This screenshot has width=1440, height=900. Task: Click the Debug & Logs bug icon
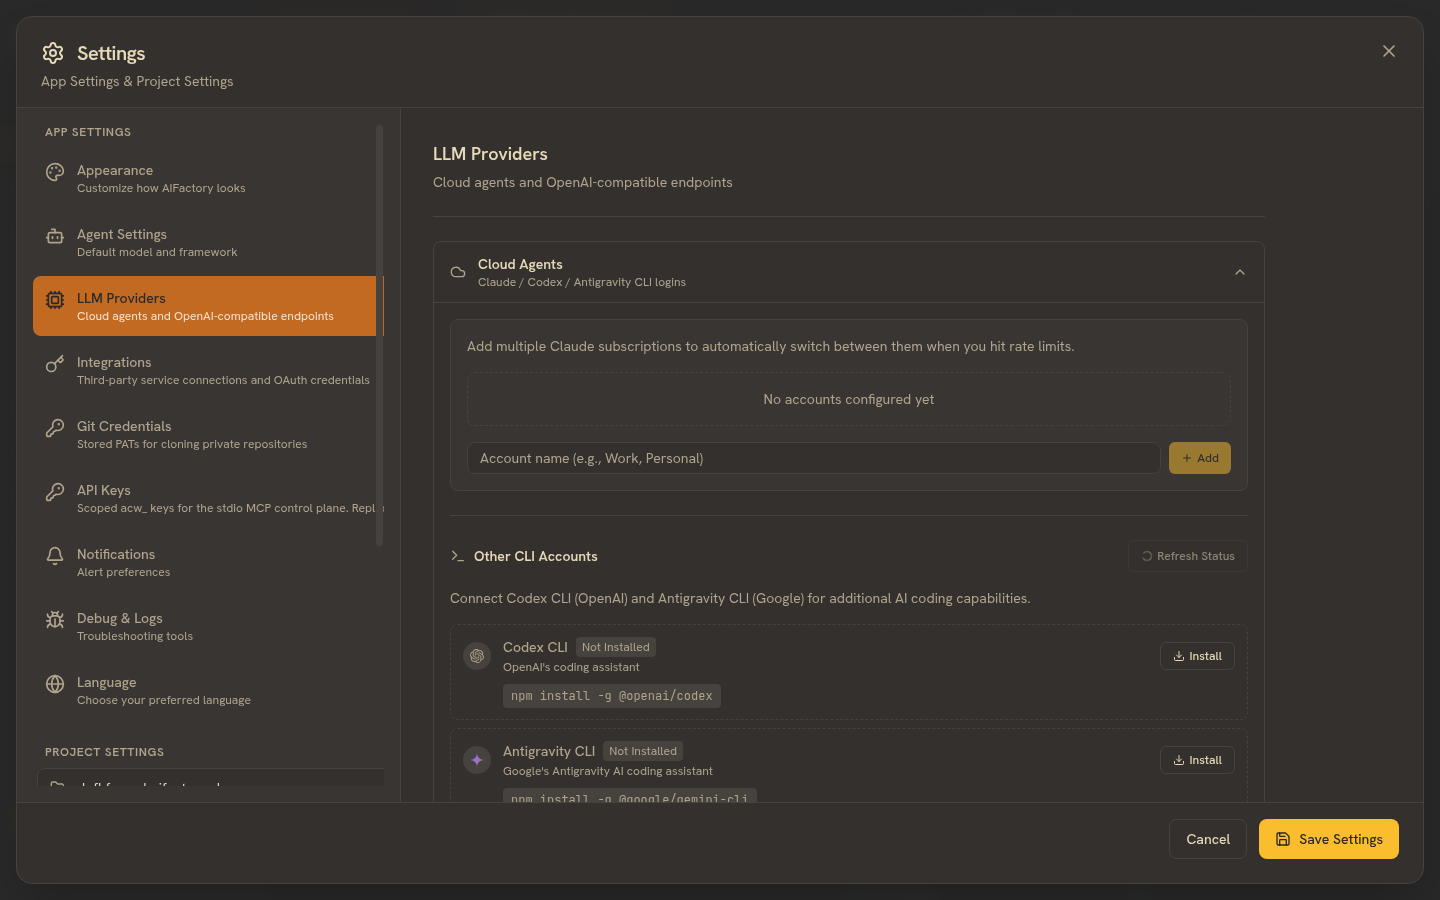[55, 620]
